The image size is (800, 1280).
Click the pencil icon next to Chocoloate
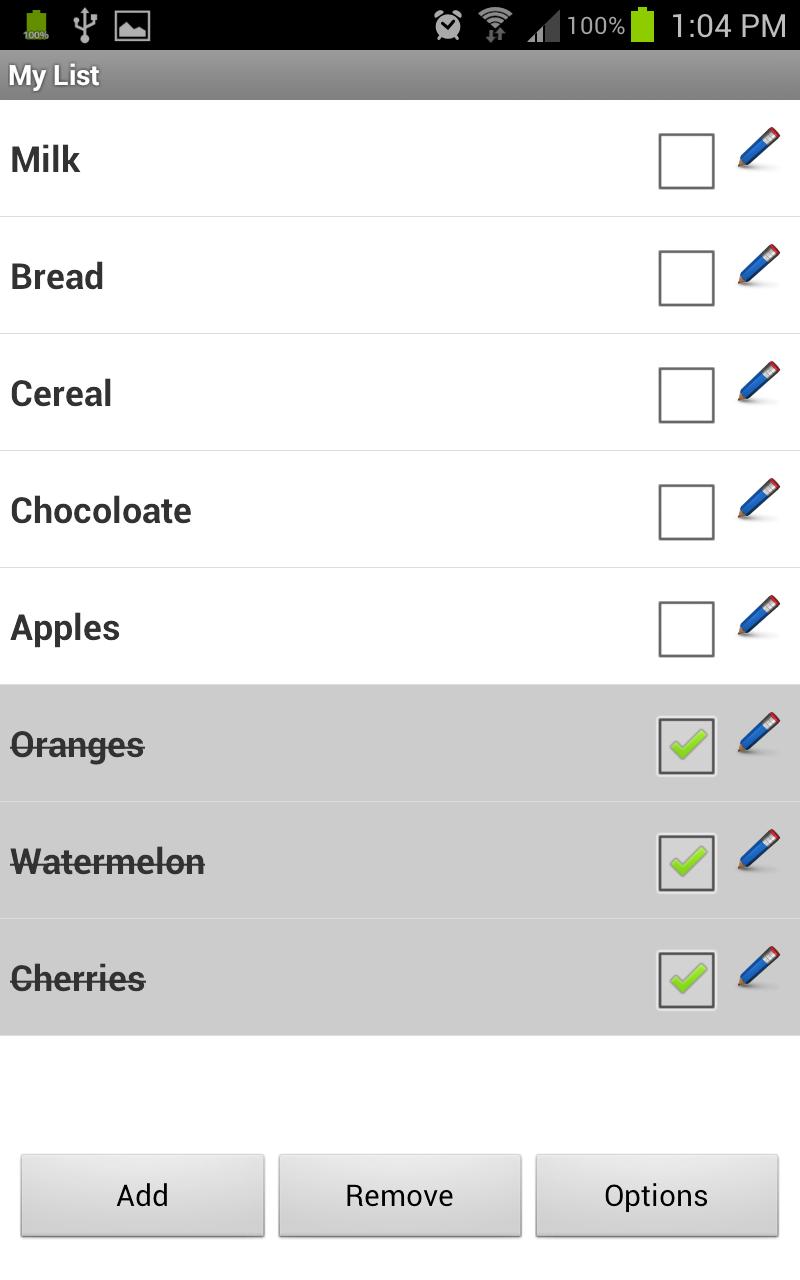(x=757, y=499)
